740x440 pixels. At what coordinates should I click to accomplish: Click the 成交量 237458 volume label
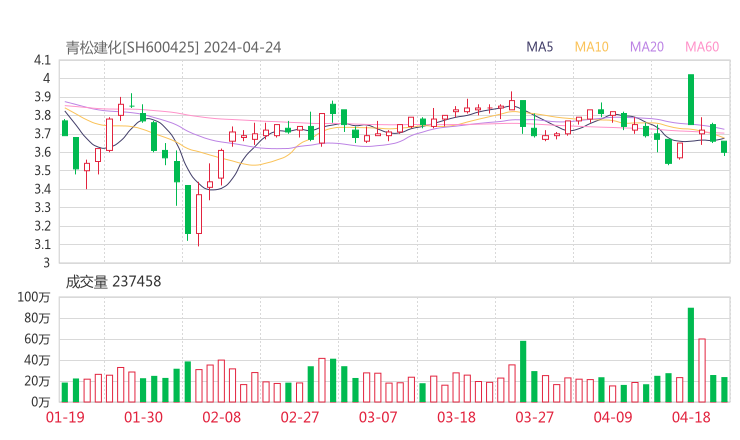coord(113,282)
